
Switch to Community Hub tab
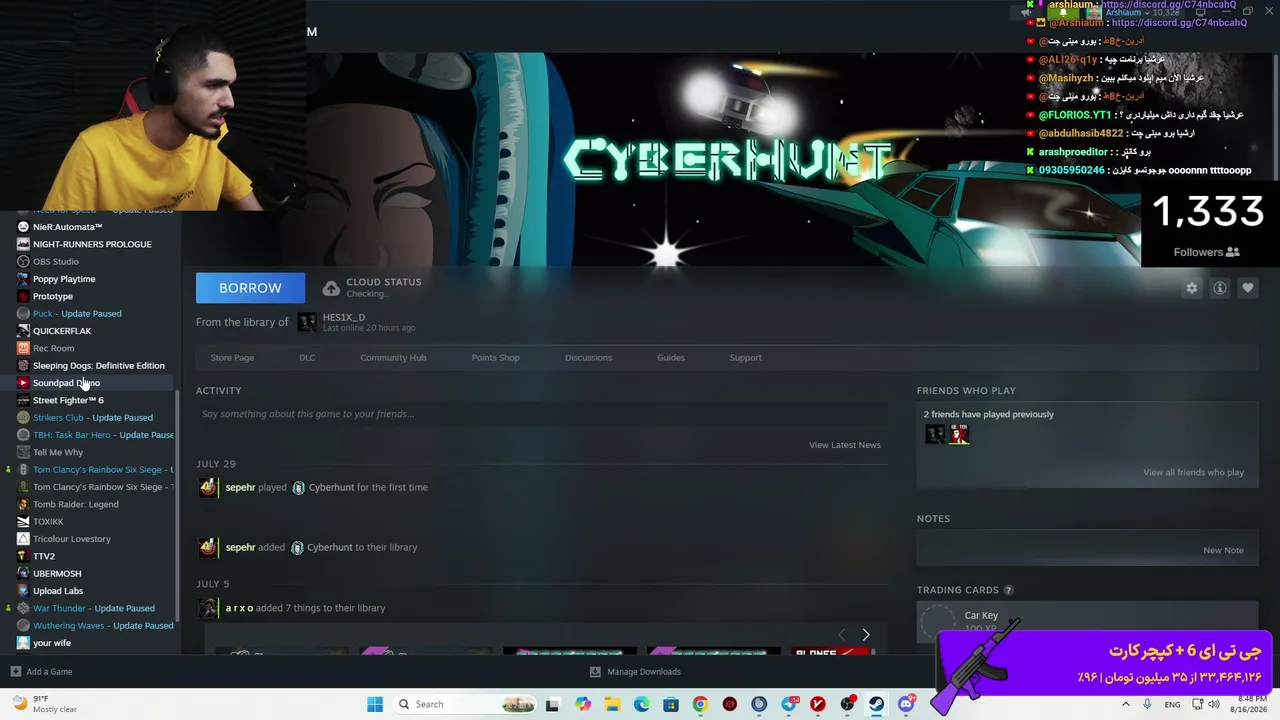tap(393, 357)
